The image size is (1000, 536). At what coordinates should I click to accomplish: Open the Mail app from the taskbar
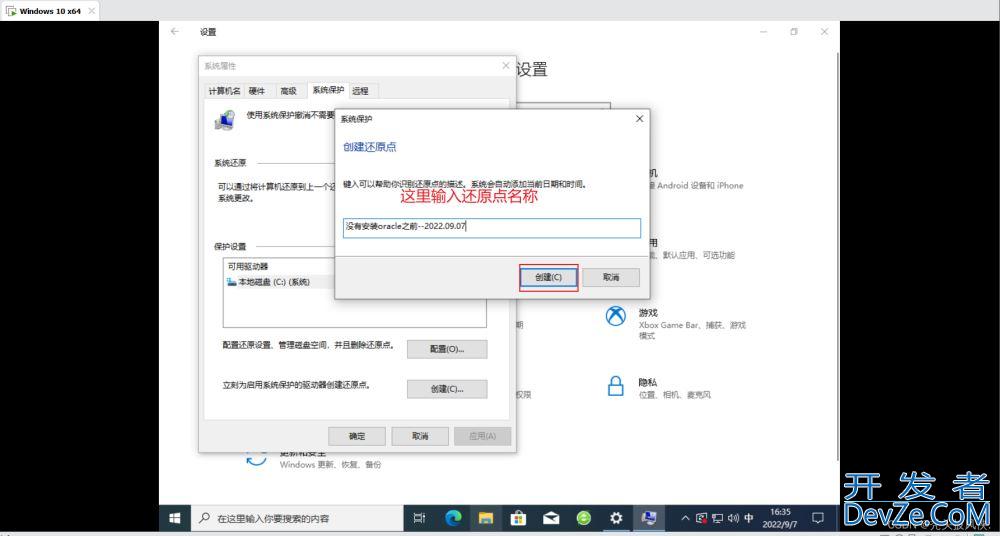[551, 517]
